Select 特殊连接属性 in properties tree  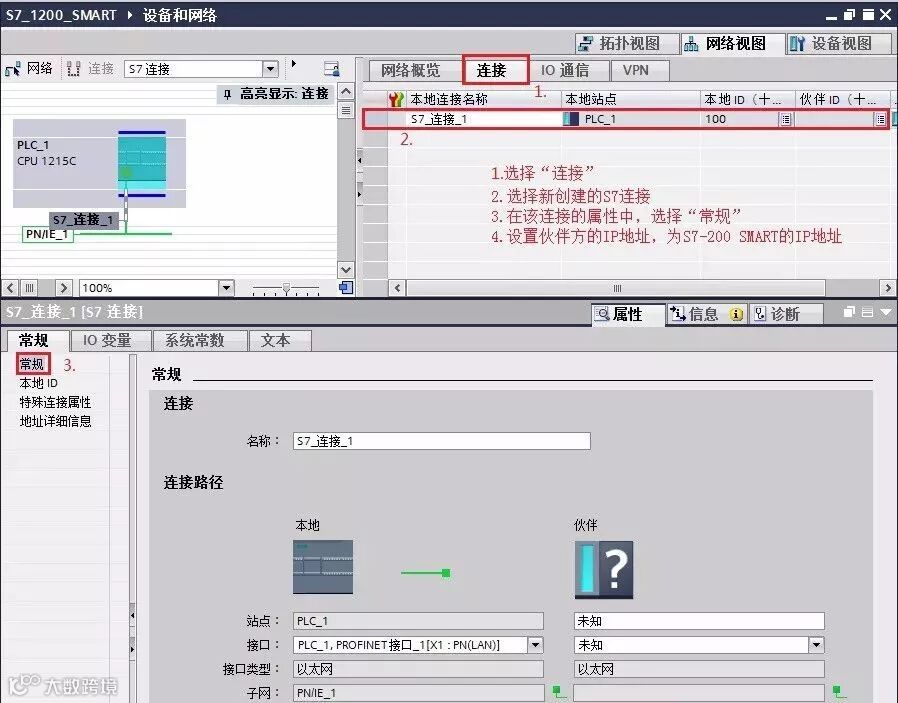[x=56, y=402]
